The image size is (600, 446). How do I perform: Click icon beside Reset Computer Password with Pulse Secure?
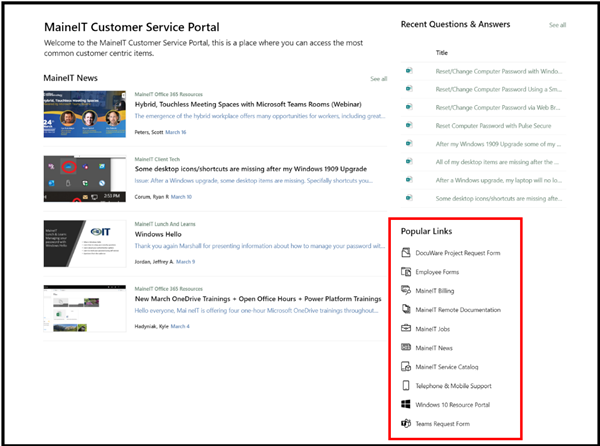(409, 125)
